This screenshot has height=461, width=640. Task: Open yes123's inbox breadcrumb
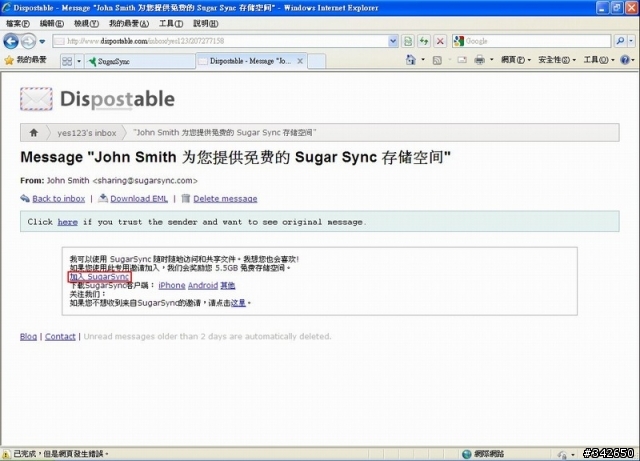coord(87,133)
